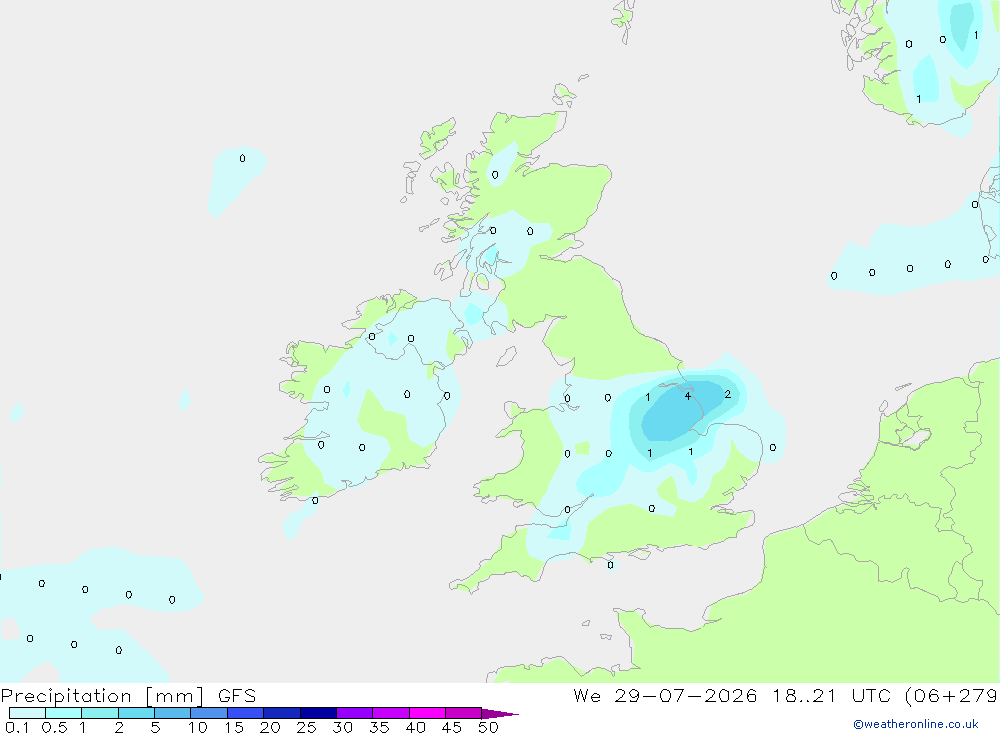1000x733 pixels.
Task: Select the 10–15 mm legend color swatch
Action: pyautogui.click(x=209, y=713)
